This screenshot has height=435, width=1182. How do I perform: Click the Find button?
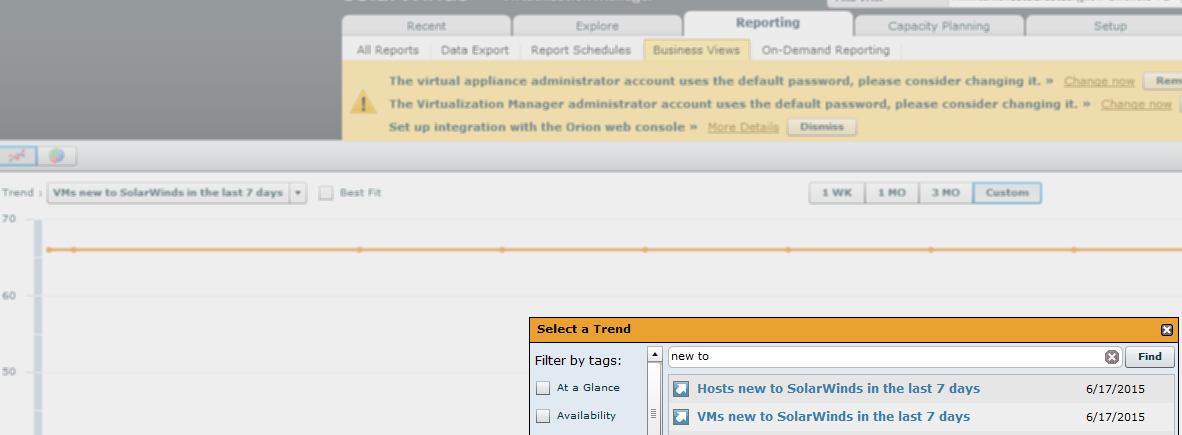click(1150, 357)
